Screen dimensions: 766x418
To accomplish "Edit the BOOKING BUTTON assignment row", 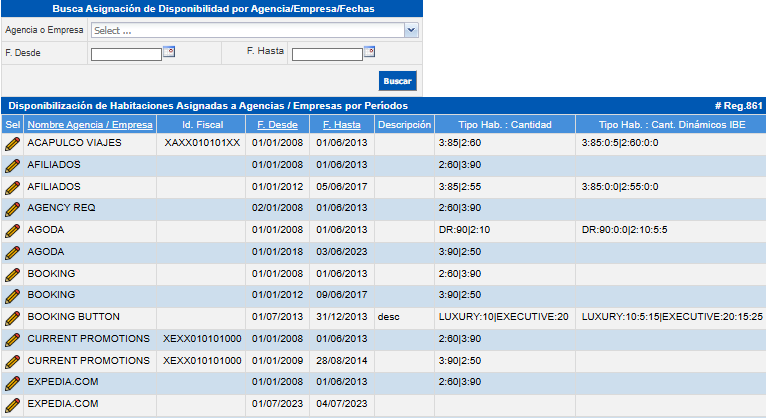I will [12, 317].
